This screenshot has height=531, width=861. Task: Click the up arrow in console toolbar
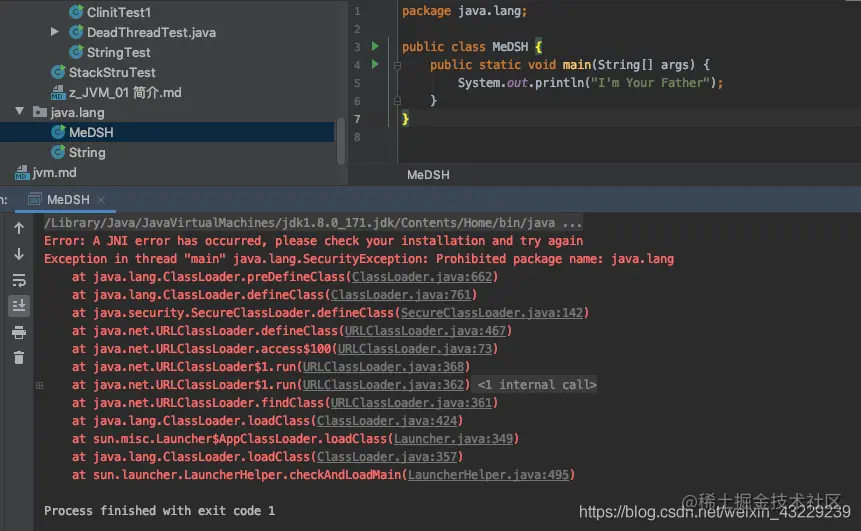pos(19,228)
